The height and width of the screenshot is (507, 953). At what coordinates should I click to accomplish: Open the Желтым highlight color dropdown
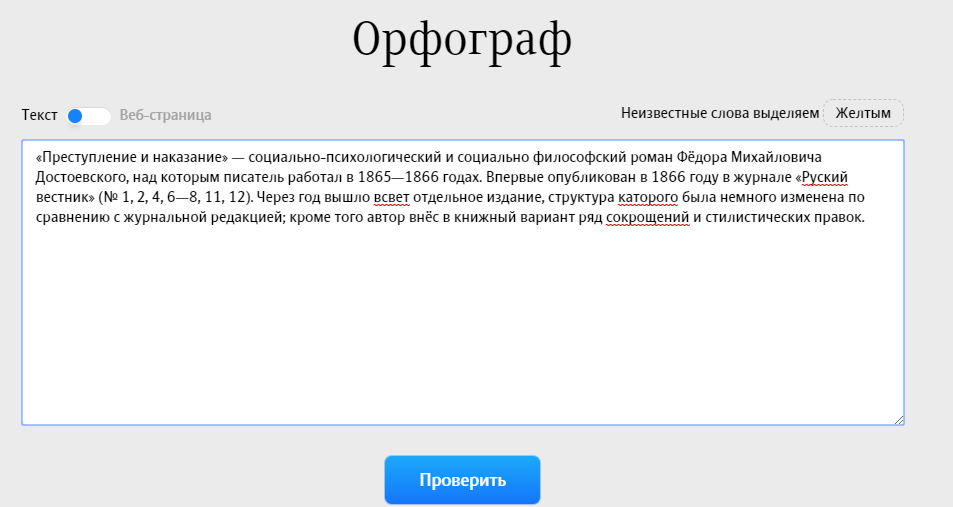coord(863,113)
